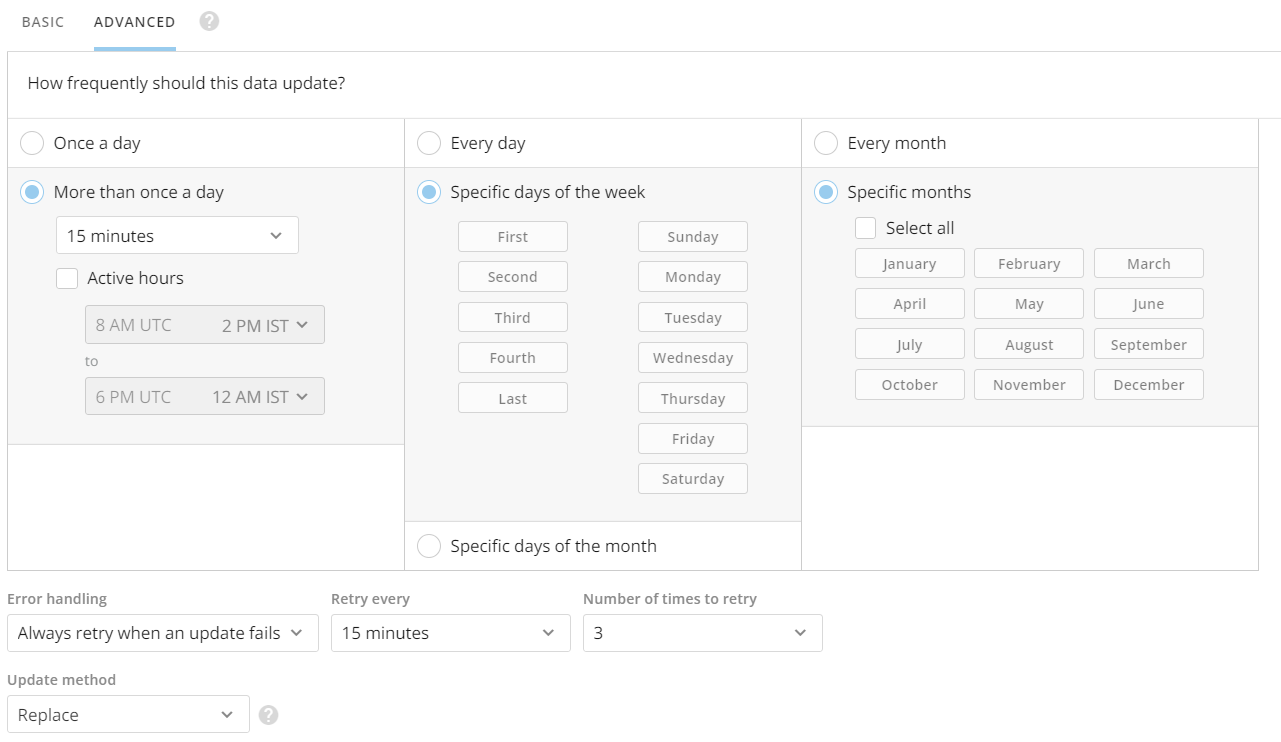Select the Every month option

pyautogui.click(x=826, y=143)
